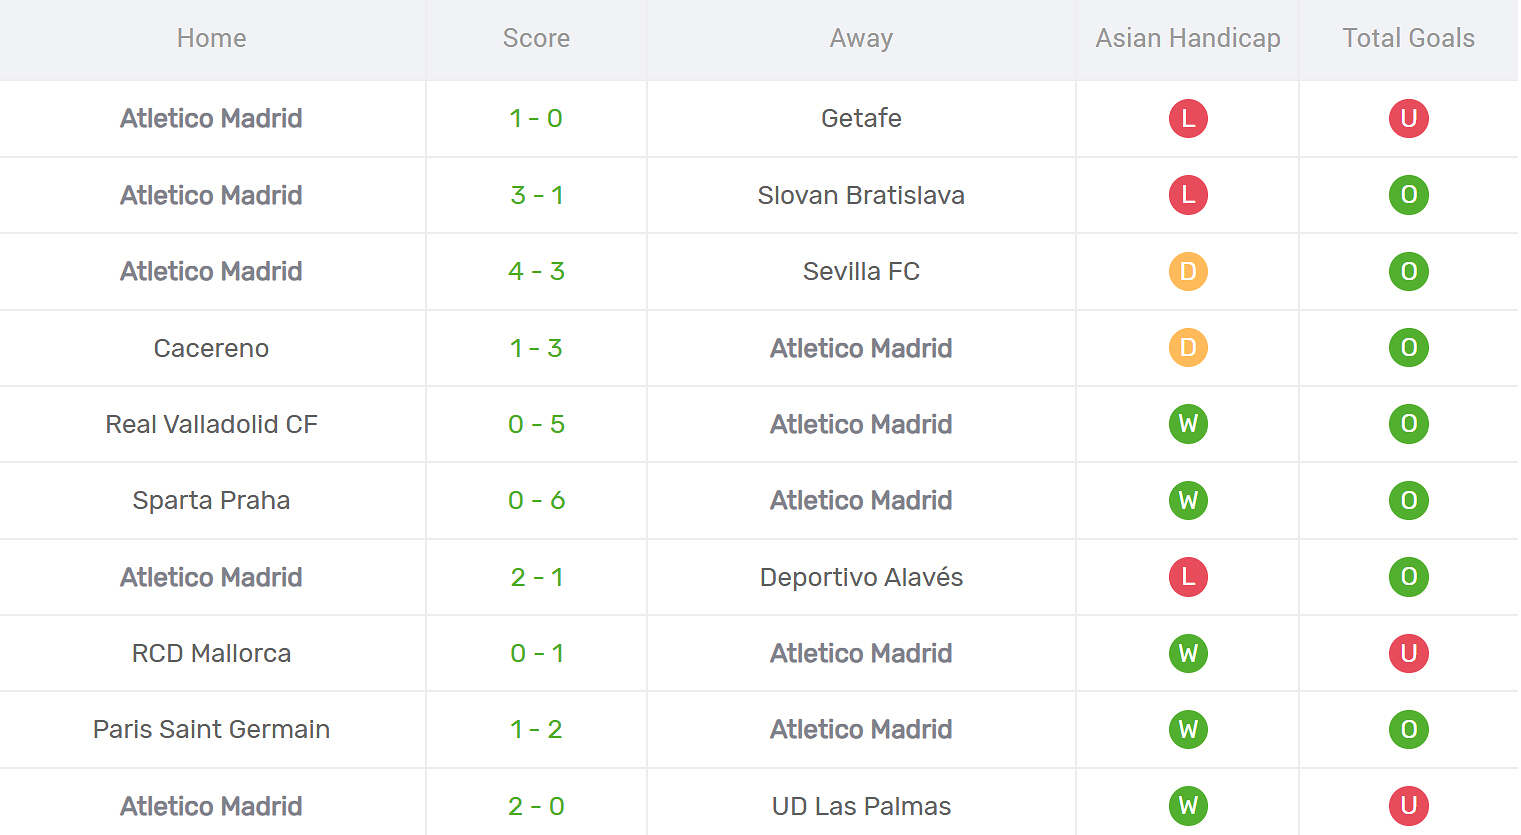Image resolution: width=1521 pixels, height=835 pixels.
Task: Click green O badge in Slovan Bratislava row
Action: click(1408, 195)
